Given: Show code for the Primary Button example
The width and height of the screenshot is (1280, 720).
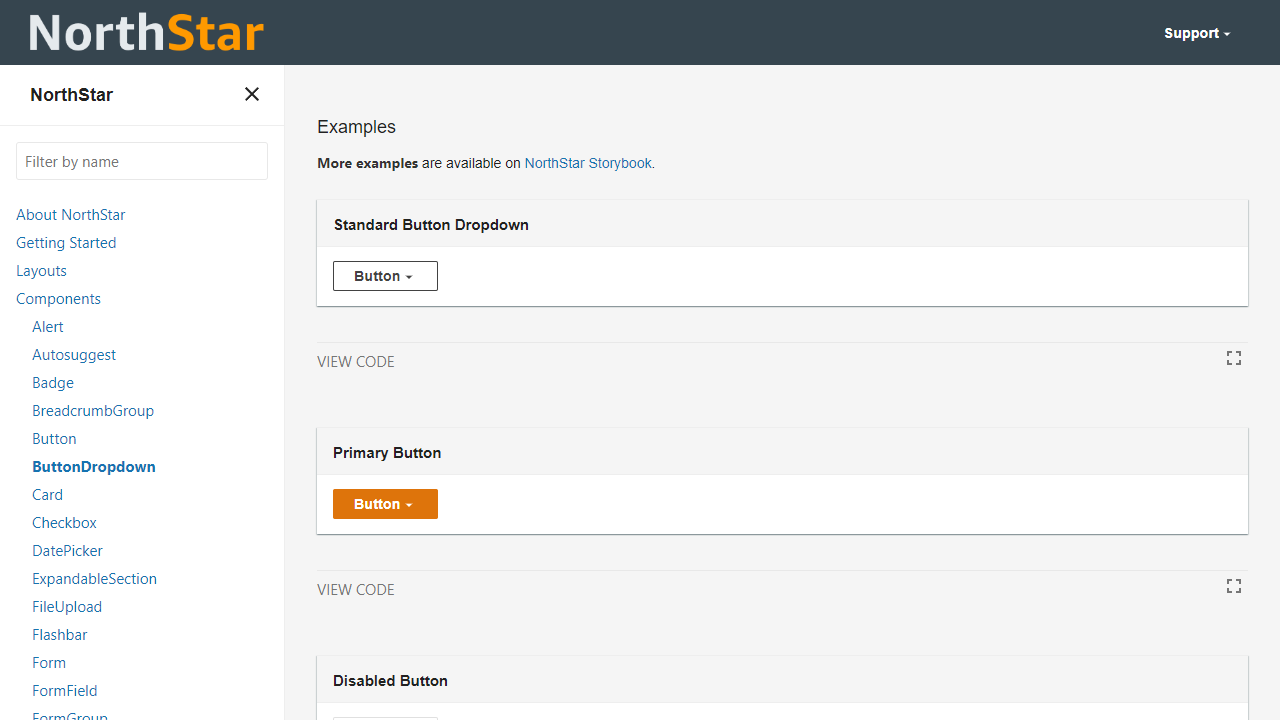Looking at the screenshot, I should click(356, 590).
